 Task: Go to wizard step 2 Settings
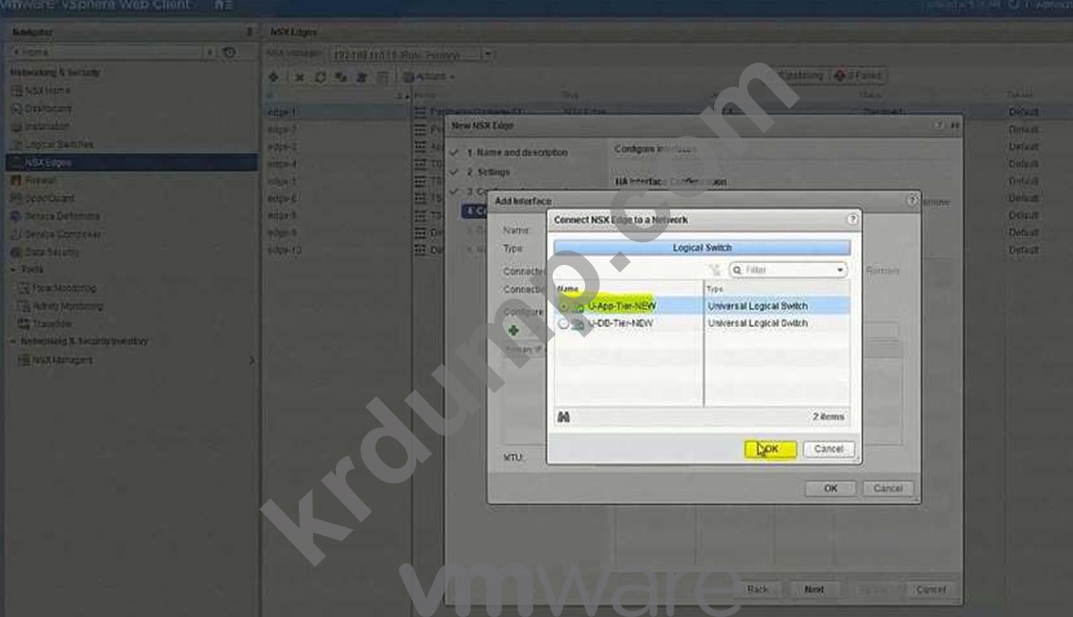[489, 172]
